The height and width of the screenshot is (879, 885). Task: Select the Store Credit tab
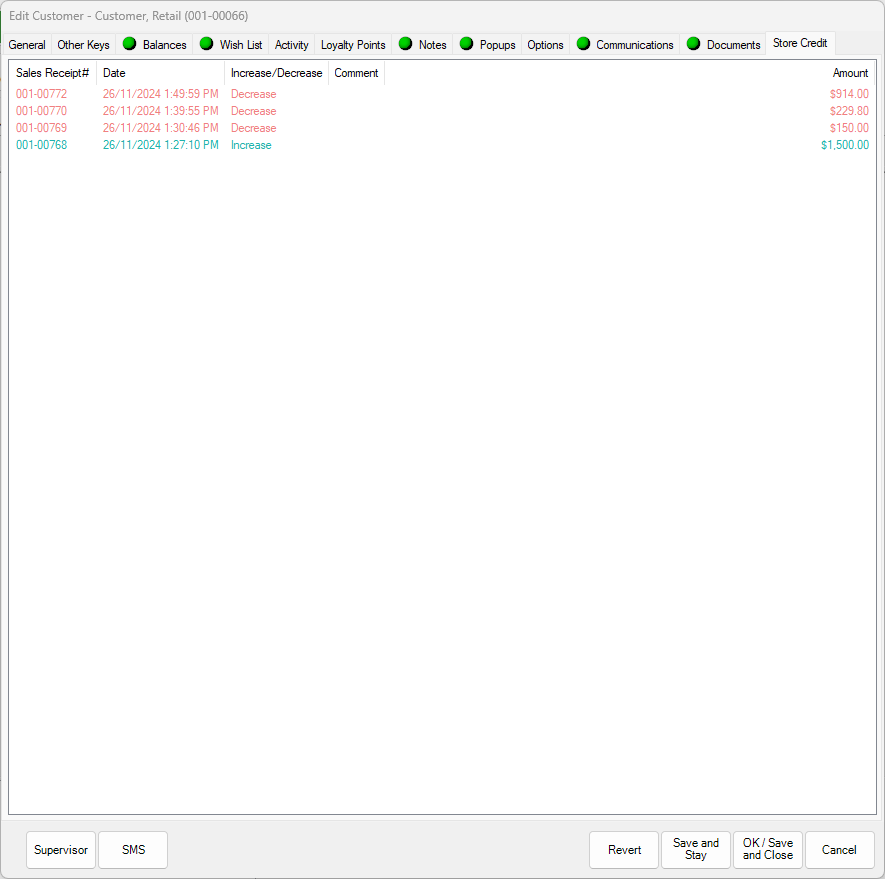pyautogui.click(x=799, y=43)
